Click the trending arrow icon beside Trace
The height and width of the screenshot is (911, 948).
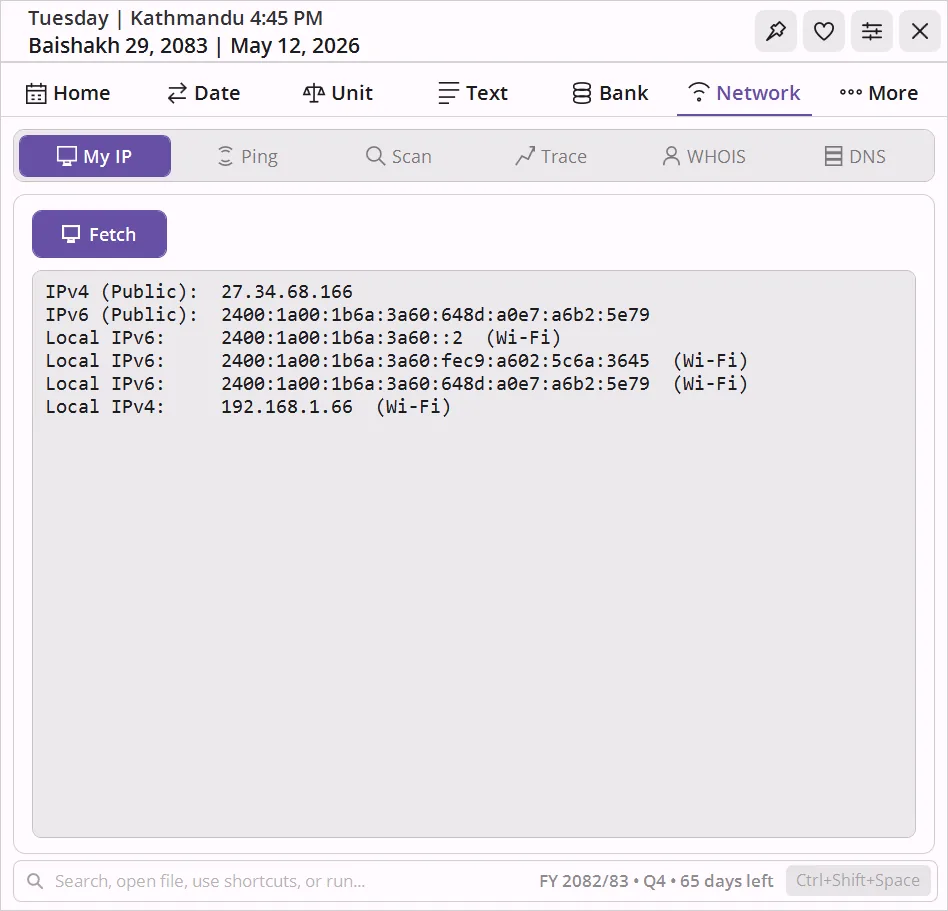point(525,156)
